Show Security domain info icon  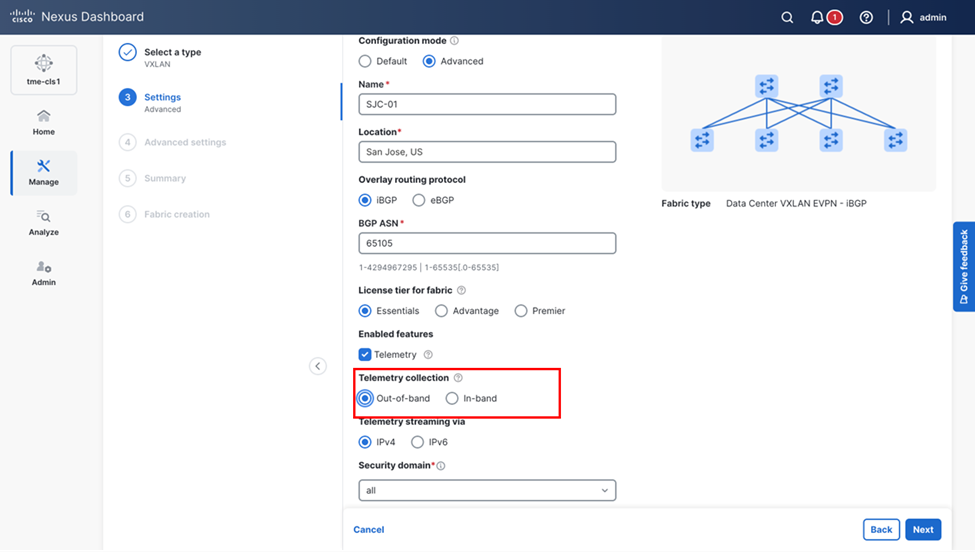pyautogui.click(x=441, y=466)
